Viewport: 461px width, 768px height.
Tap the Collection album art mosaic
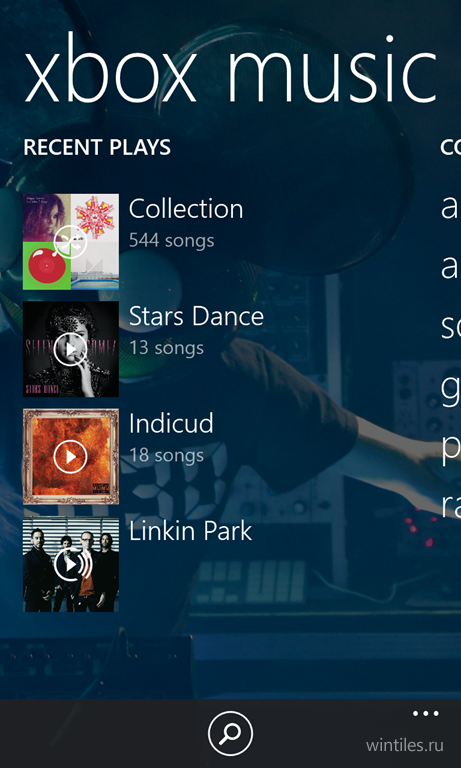point(71,241)
